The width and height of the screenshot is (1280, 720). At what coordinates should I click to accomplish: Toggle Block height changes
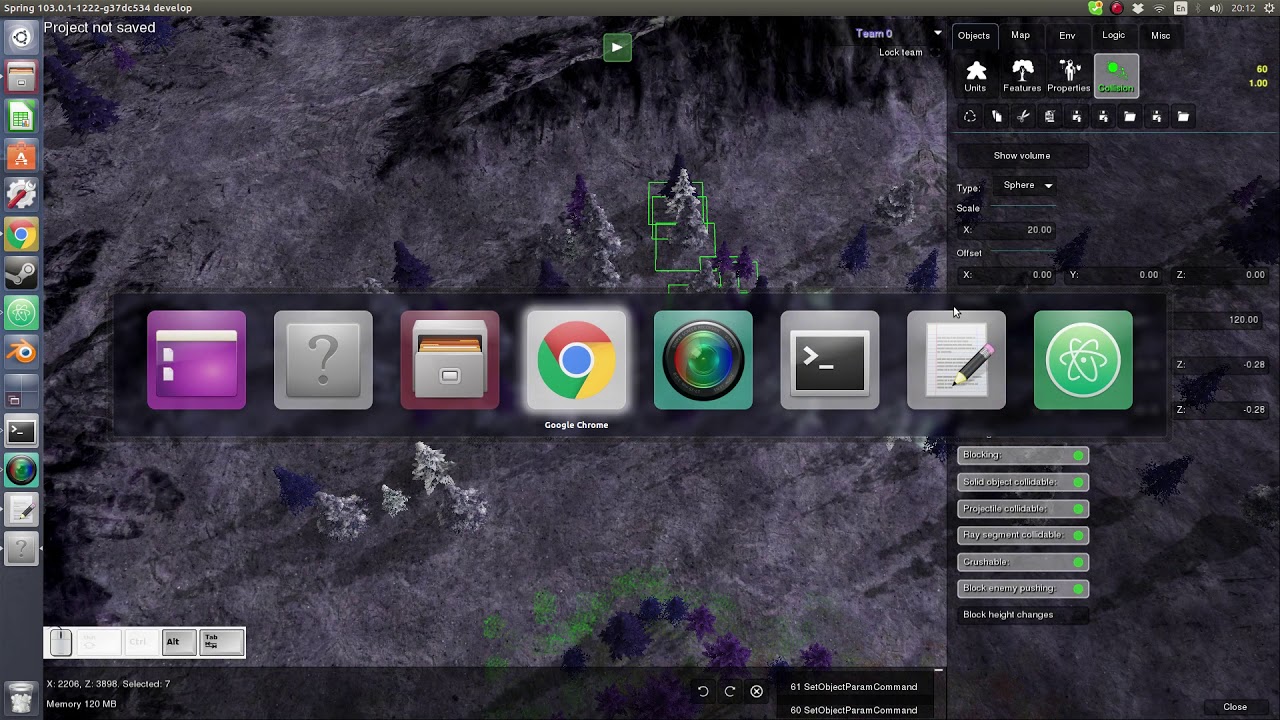tap(1023, 615)
